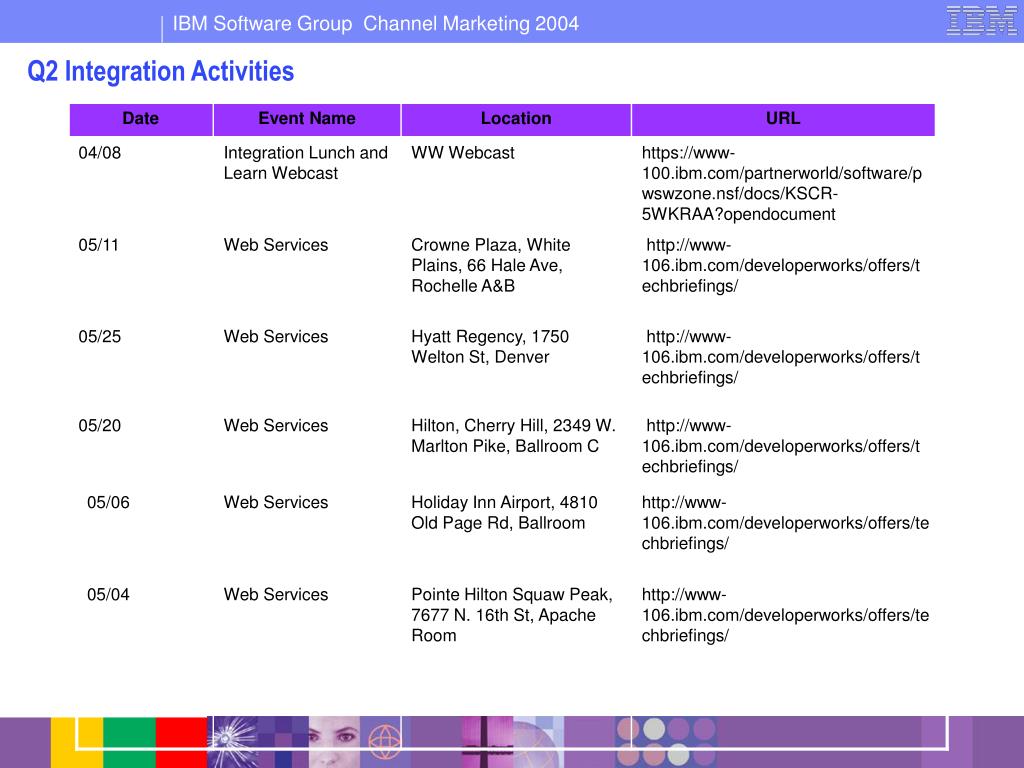Open the techbriefings URL in 05/06 row
The height and width of the screenshot is (768, 1024).
coord(785,522)
